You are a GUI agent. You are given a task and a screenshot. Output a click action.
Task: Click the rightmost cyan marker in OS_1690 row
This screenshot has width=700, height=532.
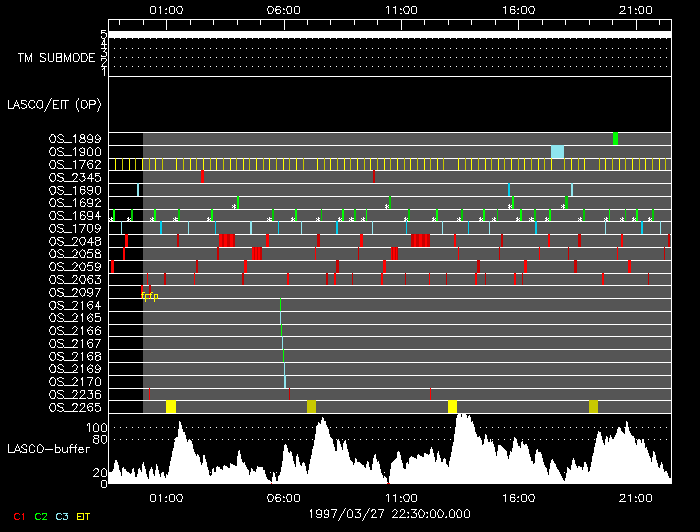tap(572, 189)
